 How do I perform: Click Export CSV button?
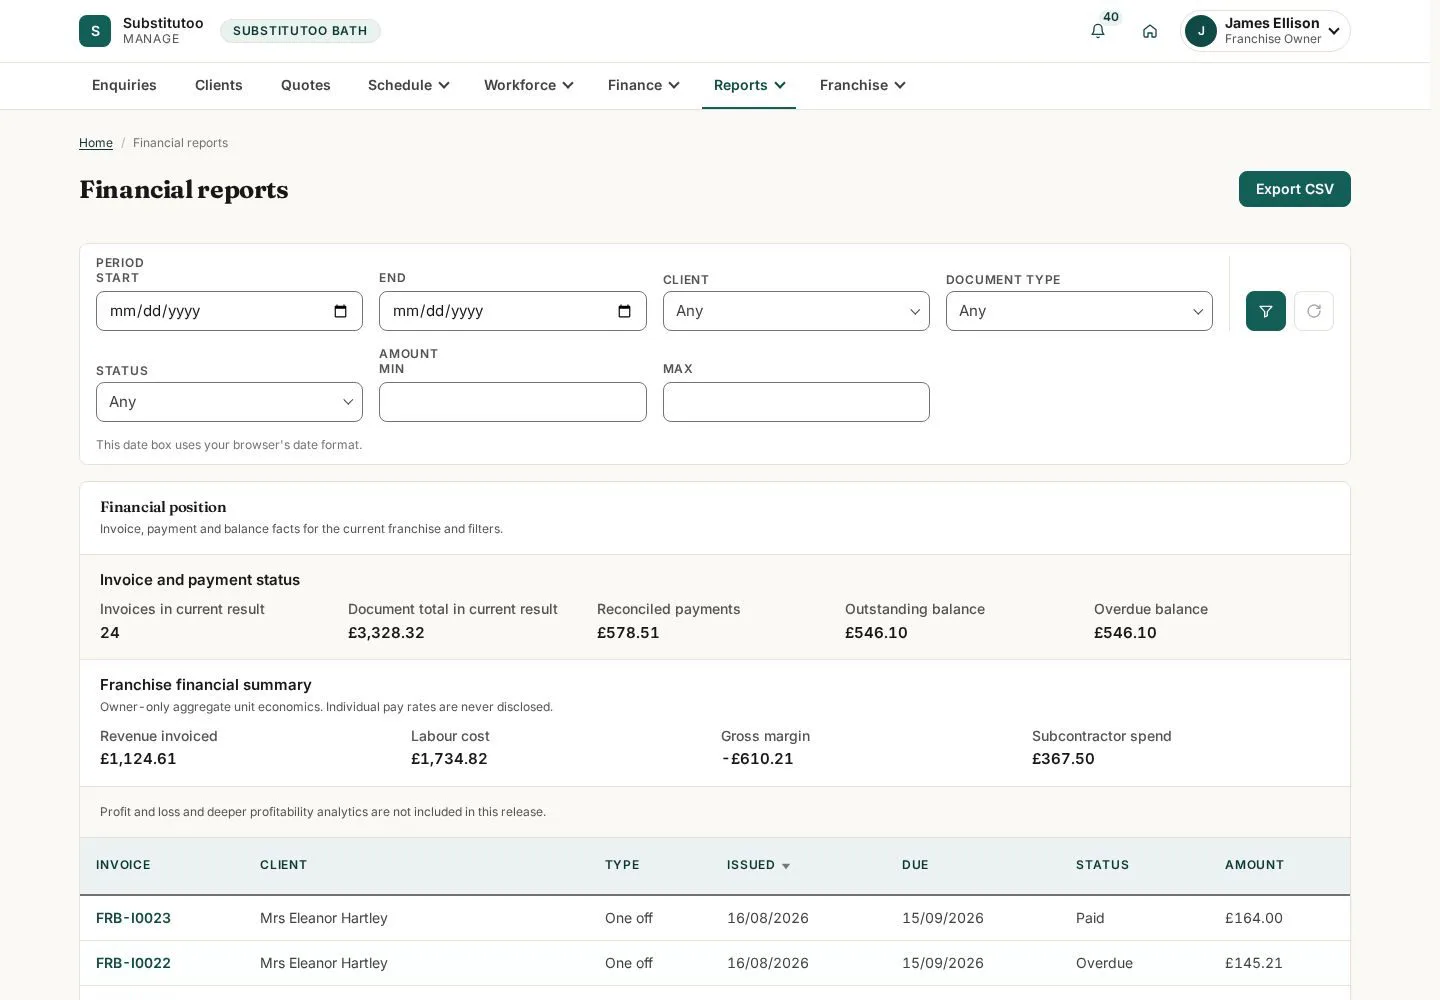(1294, 189)
